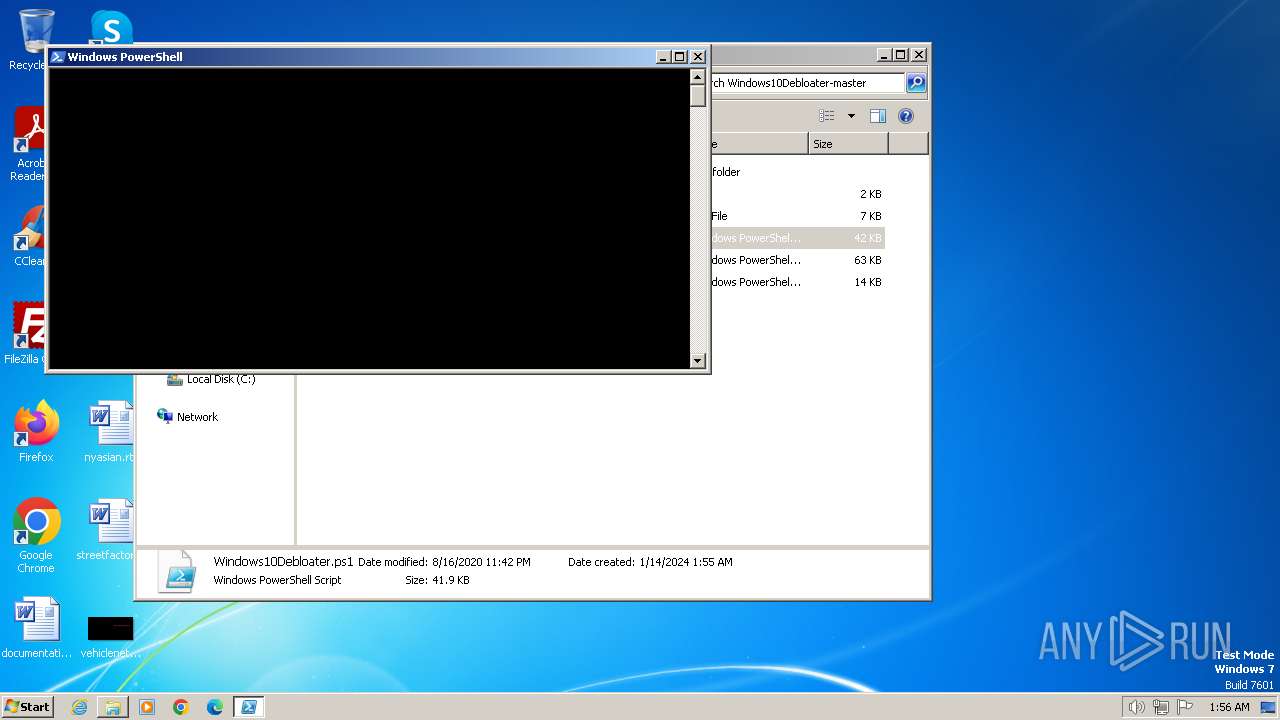Launch Microsoft Edge from the taskbar
This screenshot has height=720, width=1280.
coord(215,707)
